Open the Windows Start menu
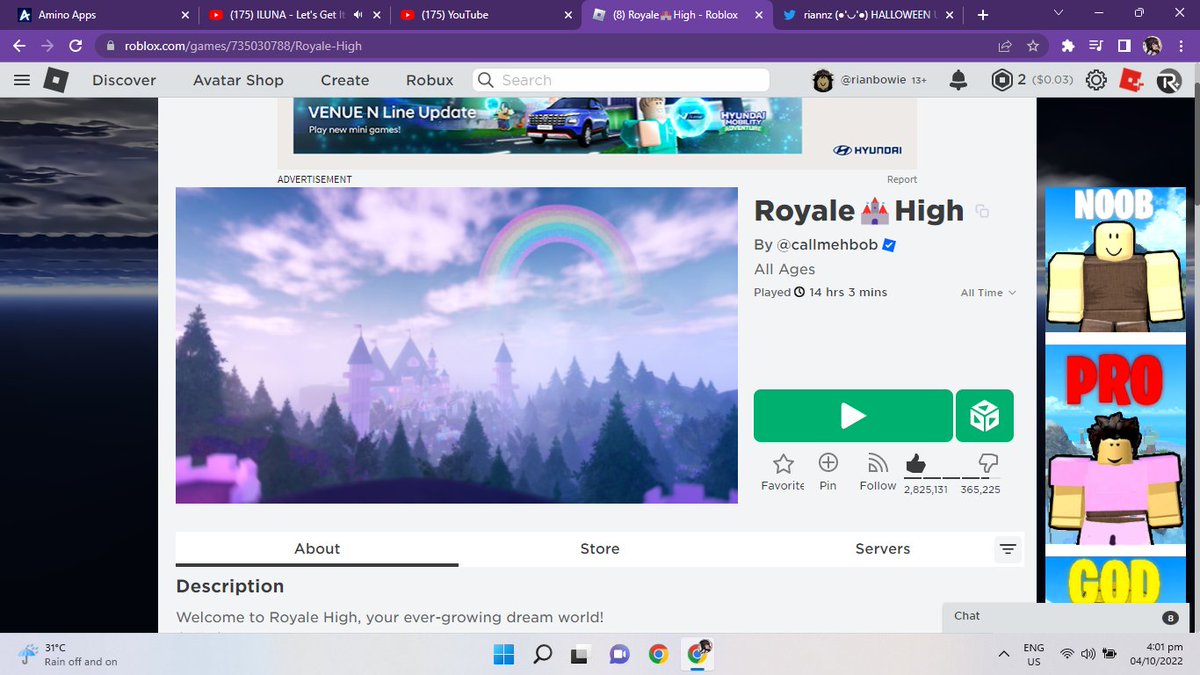Viewport: 1200px width, 675px height. click(x=504, y=655)
